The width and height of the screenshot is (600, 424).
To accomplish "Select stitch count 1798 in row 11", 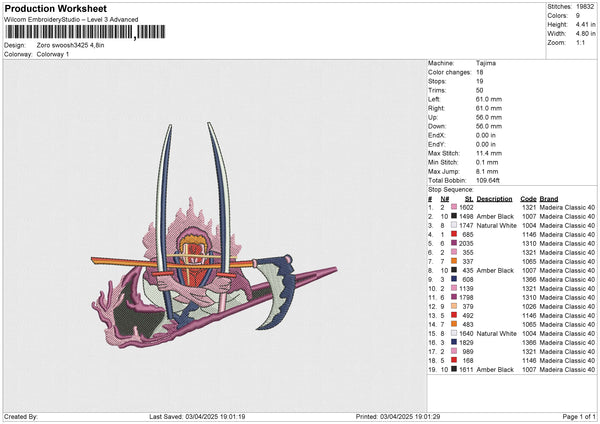I will pos(466,297).
